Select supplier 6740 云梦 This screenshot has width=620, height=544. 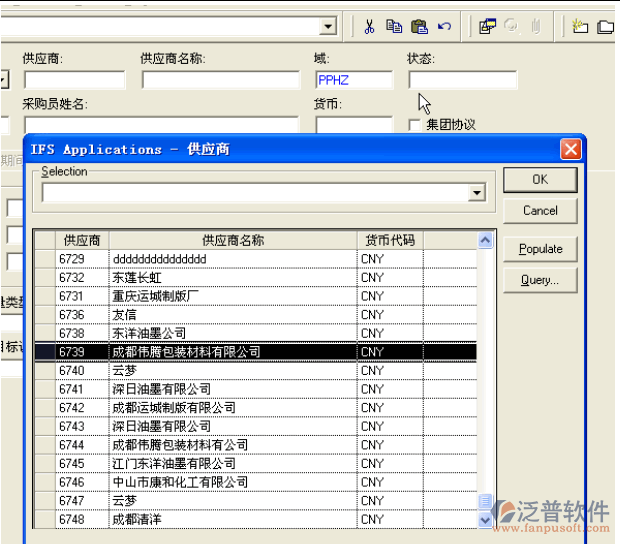(x=255, y=370)
